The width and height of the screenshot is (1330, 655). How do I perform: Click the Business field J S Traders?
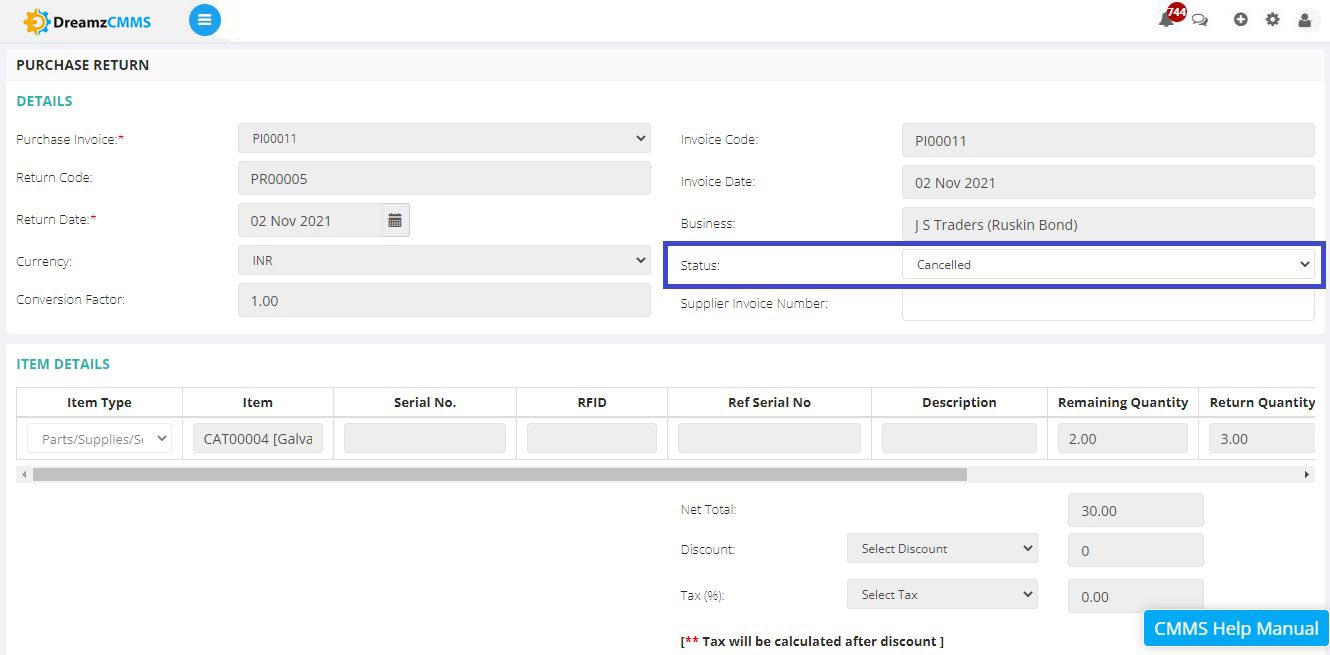click(1108, 224)
